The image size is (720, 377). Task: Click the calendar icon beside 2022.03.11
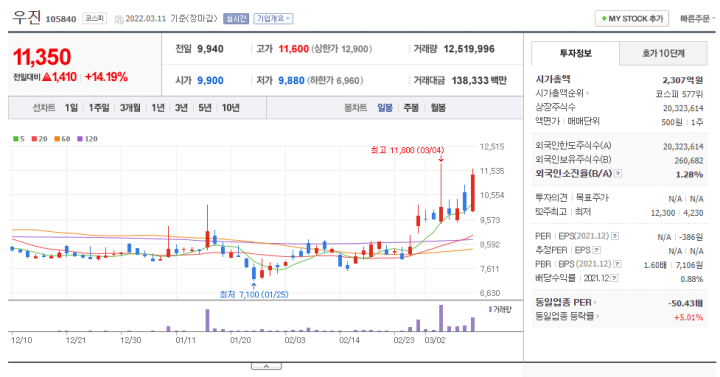click(119, 19)
